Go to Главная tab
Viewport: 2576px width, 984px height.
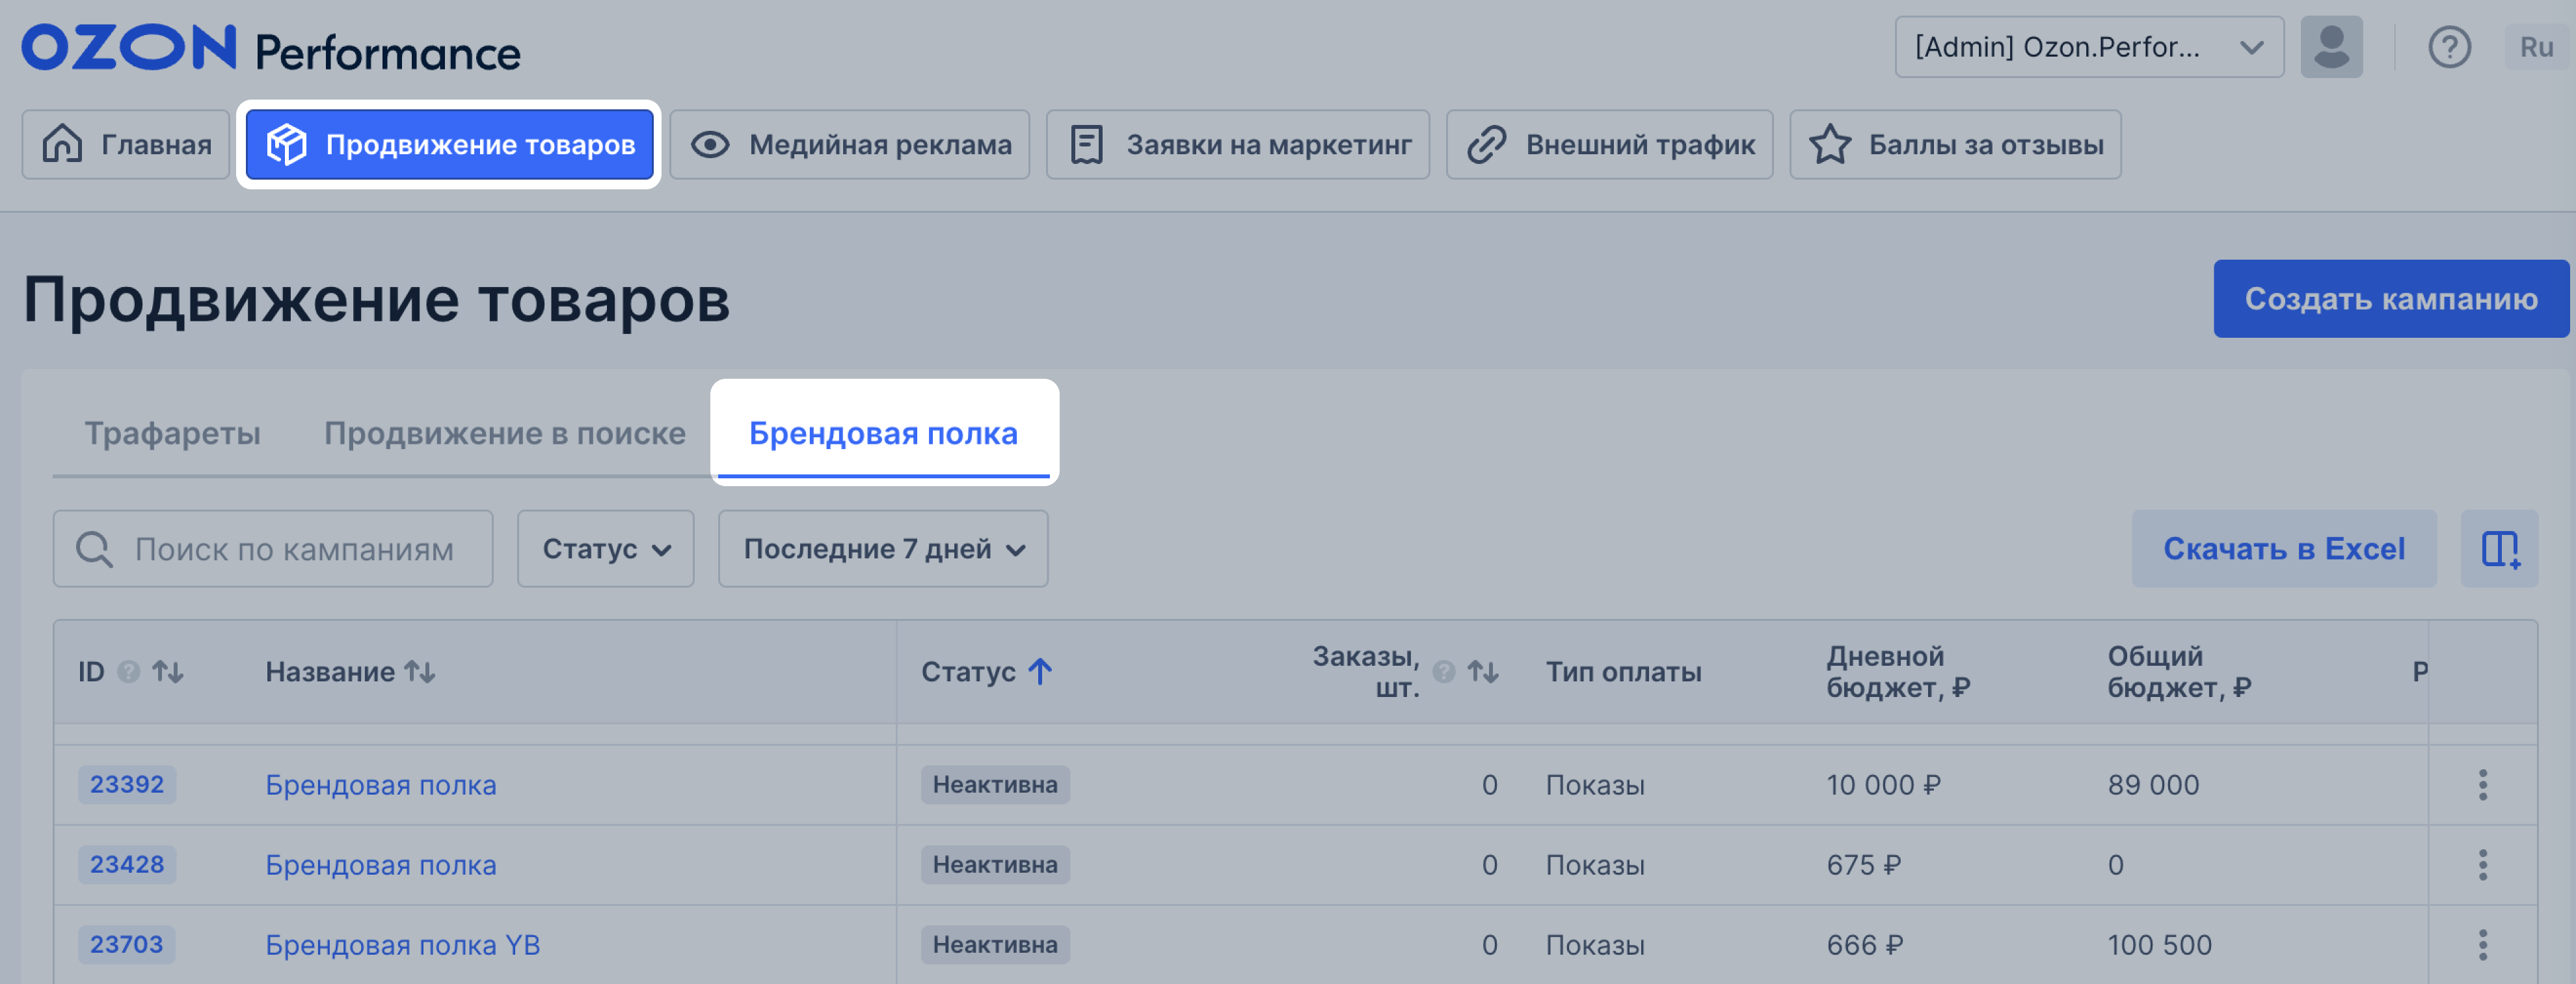click(x=126, y=145)
